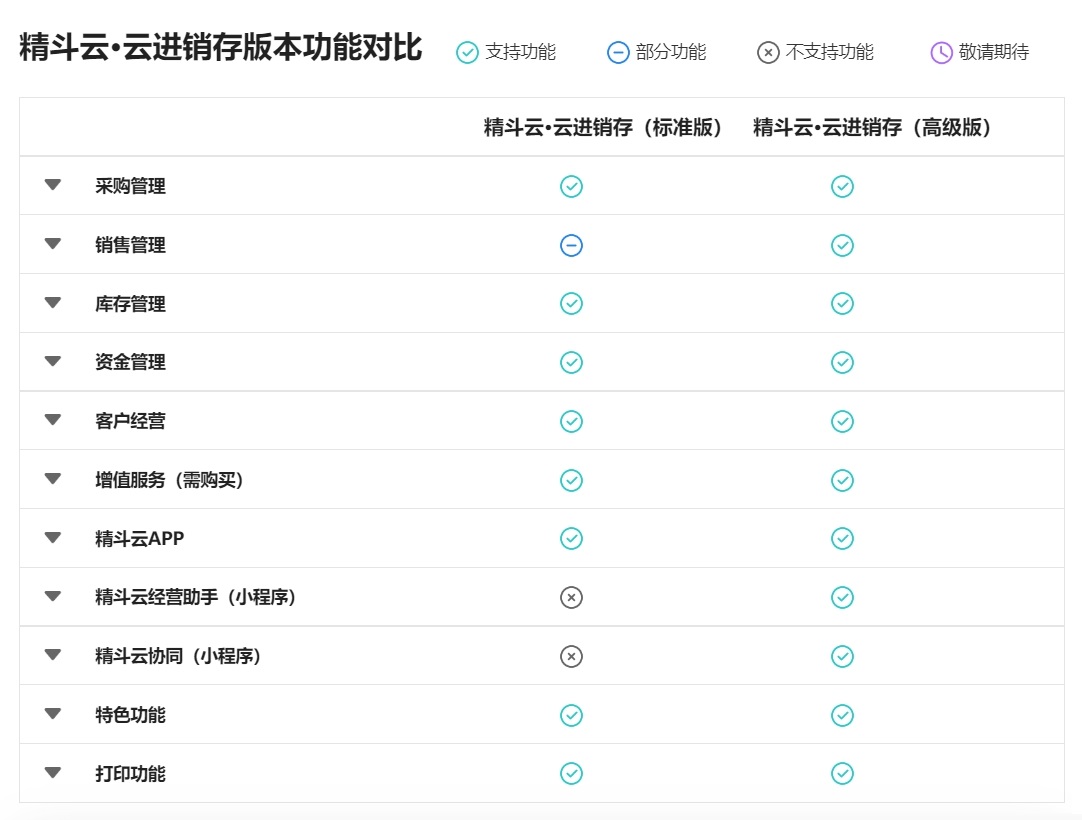Click 精斗云协同 standard edition unsupported icon
This screenshot has width=1082, height=820.
pyautogui.click(x=571, y=656)
